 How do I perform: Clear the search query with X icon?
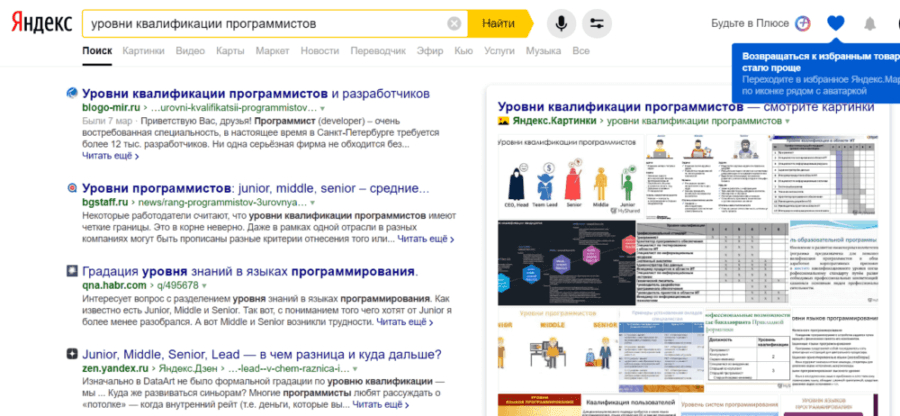click(454, 24)
